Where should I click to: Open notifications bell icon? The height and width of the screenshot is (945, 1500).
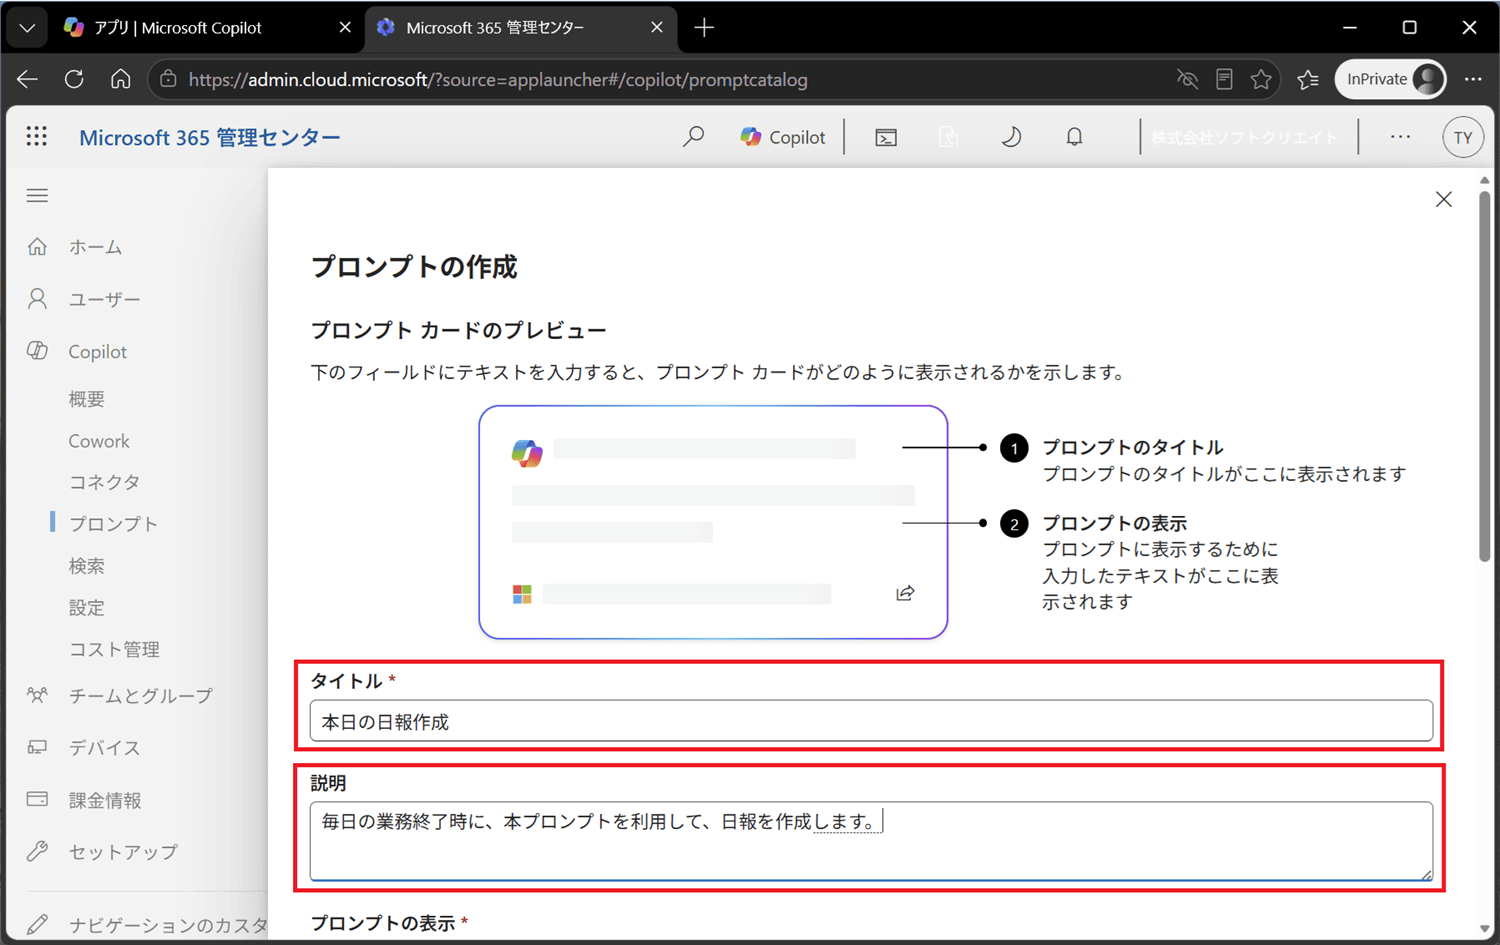(1074, 137)
